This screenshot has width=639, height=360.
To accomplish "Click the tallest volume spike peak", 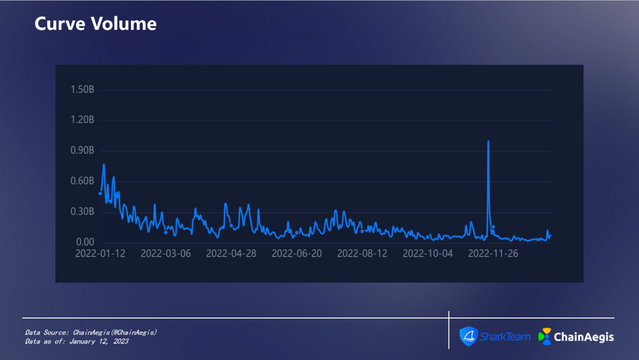I will pos(488,141).
